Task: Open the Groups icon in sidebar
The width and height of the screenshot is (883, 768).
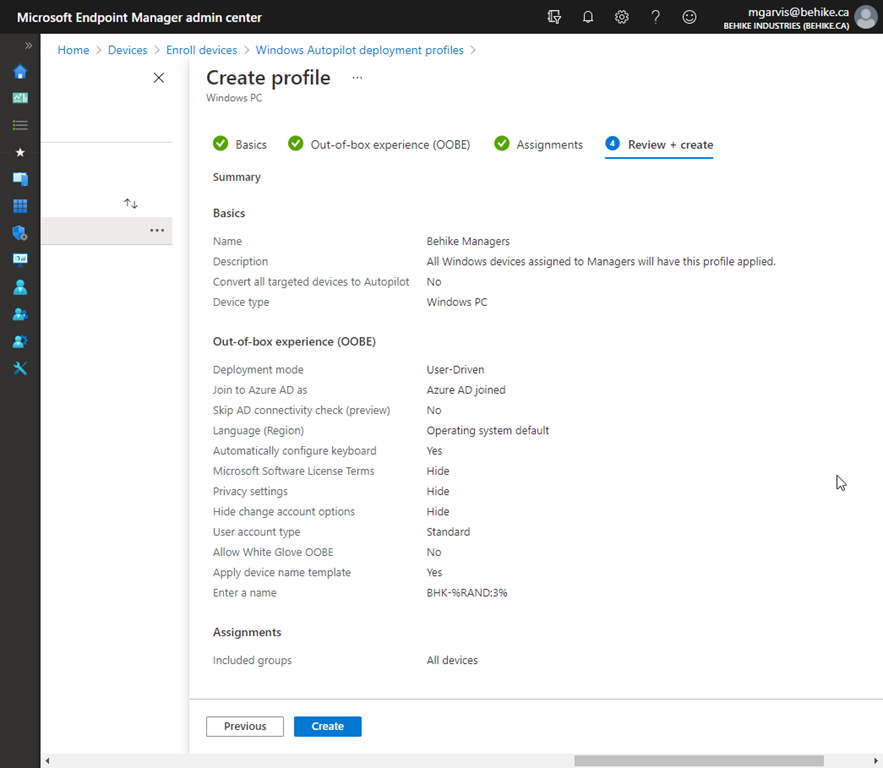Action: (19, 313)
